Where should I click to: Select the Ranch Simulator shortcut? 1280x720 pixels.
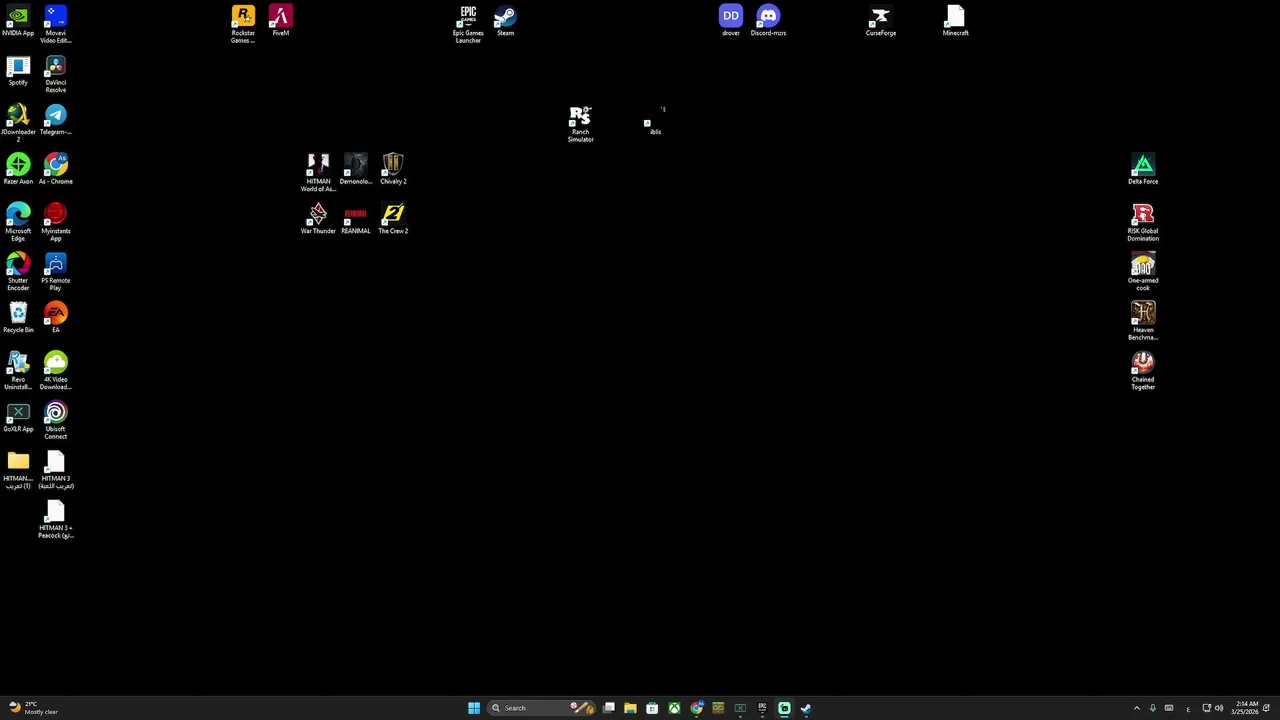pyautogui.click(x=580, y=124)
